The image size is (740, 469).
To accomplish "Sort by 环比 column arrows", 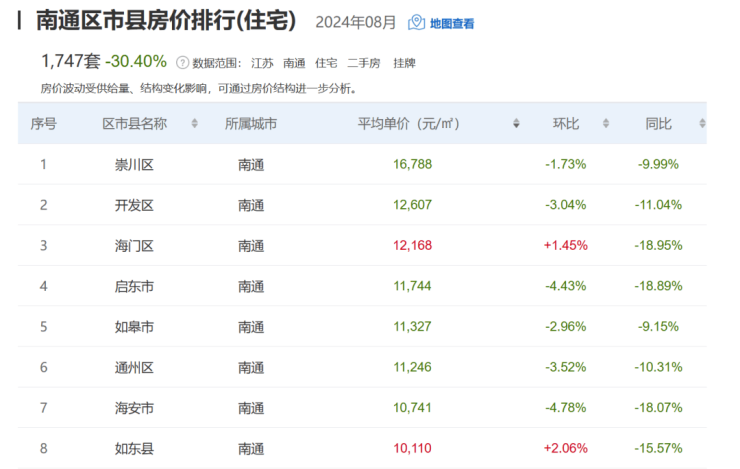I will tap(606, 124).
